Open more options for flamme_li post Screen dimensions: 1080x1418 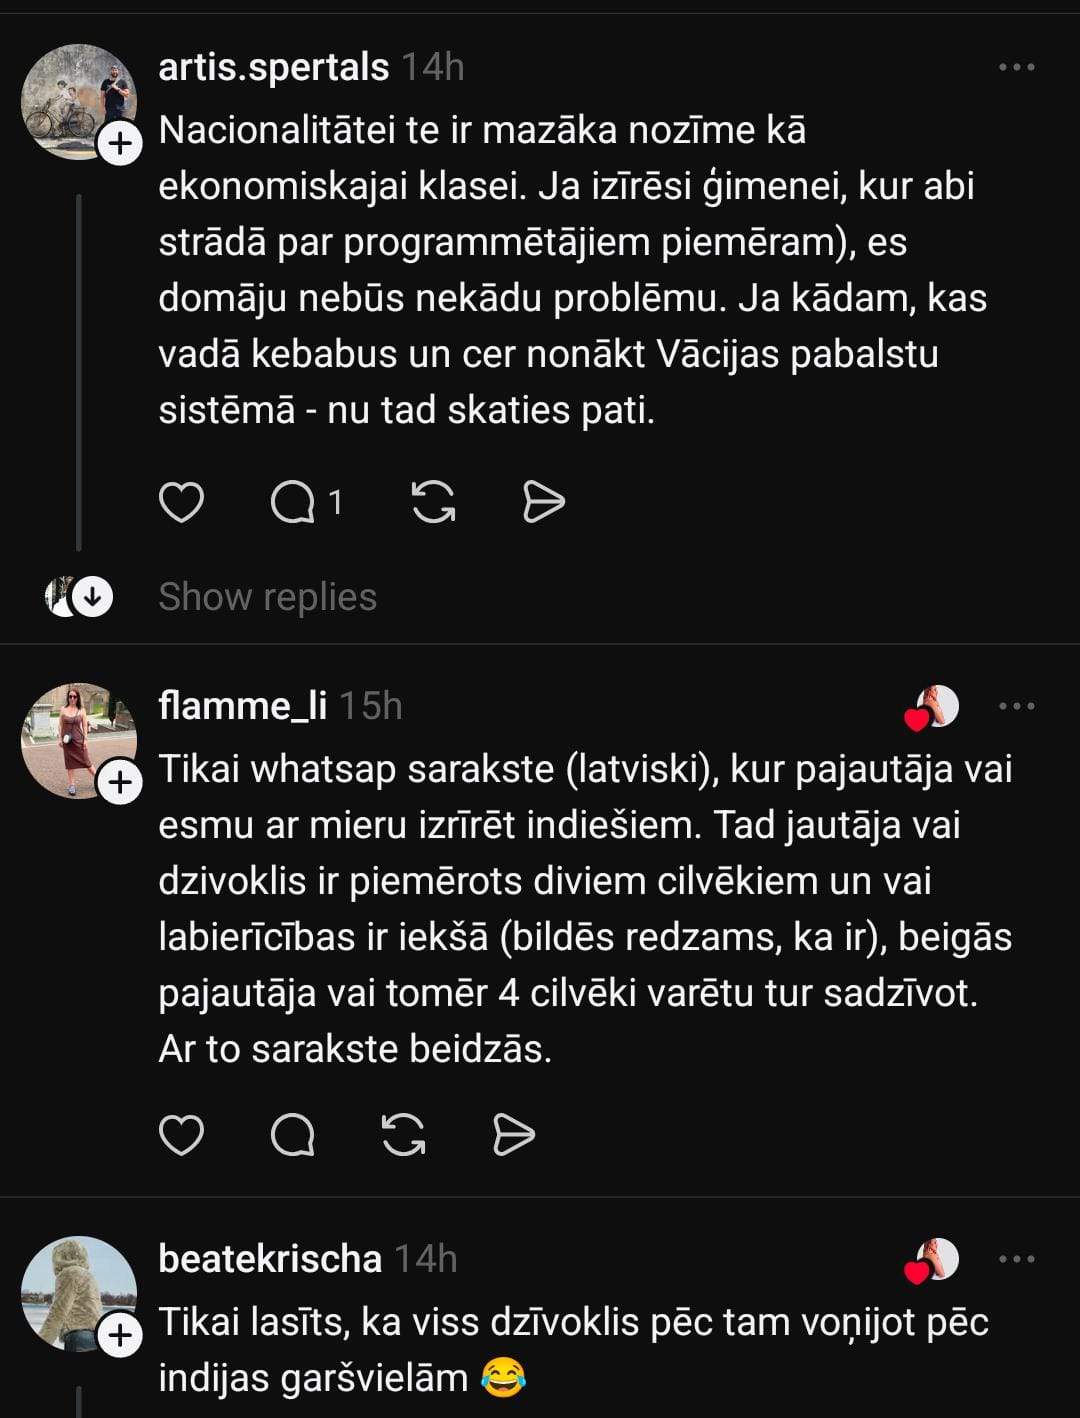[1016, 706]
